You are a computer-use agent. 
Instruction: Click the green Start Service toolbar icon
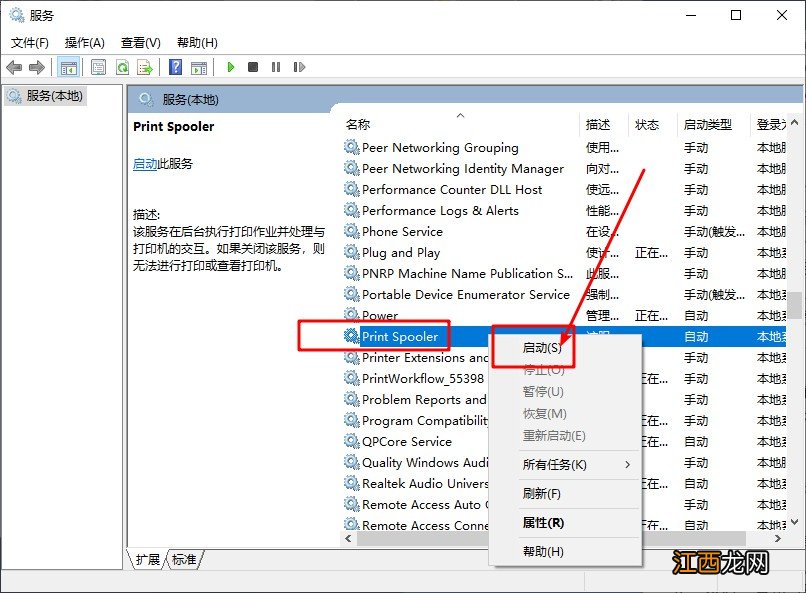[231, 67]
